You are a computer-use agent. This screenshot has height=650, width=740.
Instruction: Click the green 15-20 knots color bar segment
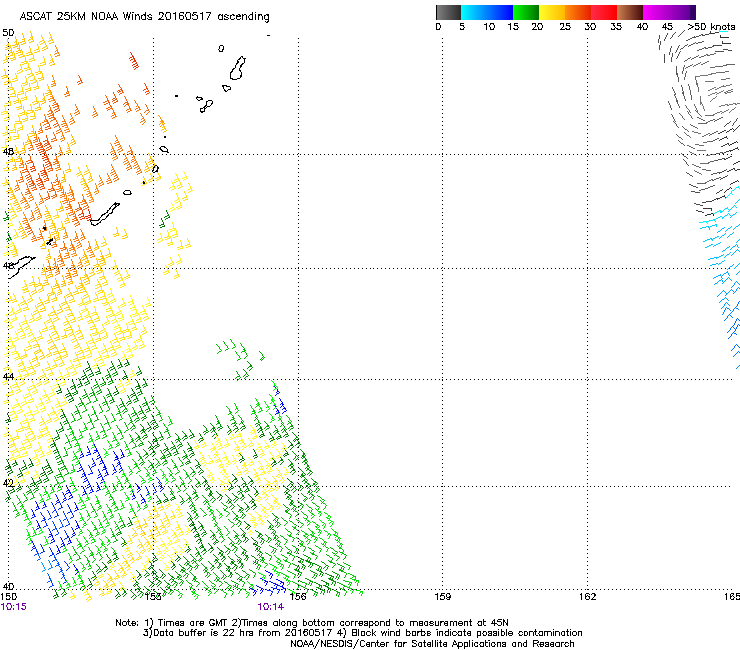pos(526,12)
